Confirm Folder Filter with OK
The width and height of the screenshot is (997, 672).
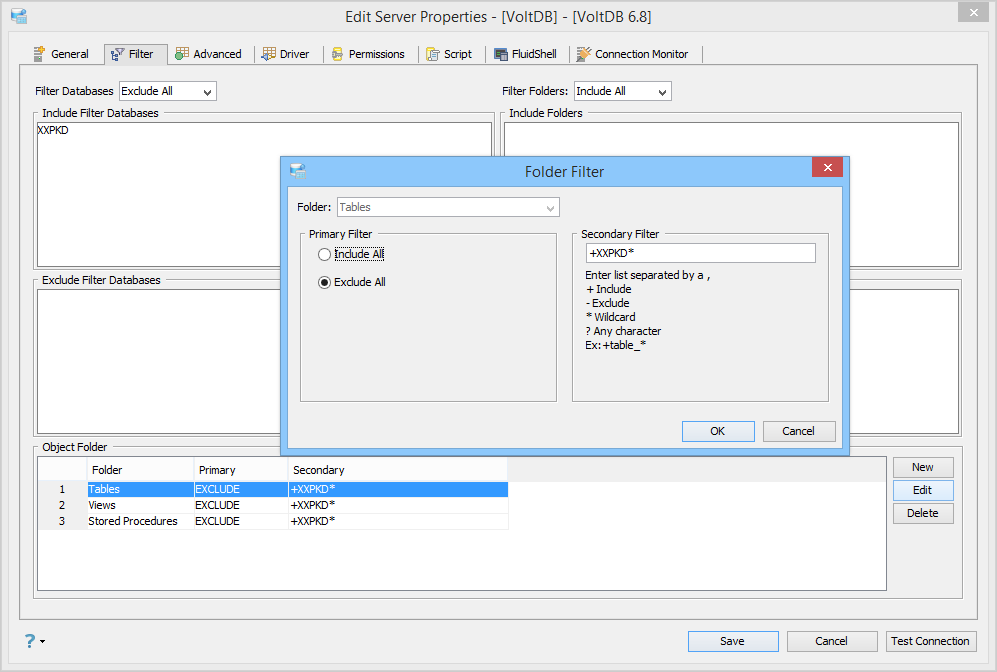[718, 431]
